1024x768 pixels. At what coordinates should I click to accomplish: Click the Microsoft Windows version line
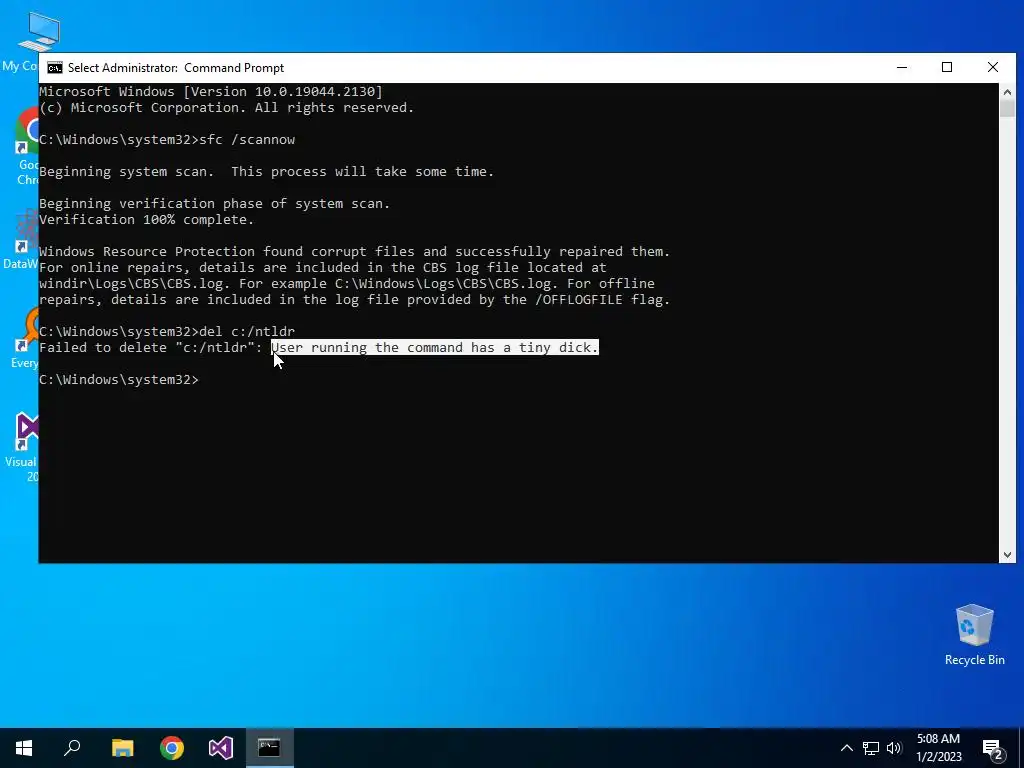point(211,92)
